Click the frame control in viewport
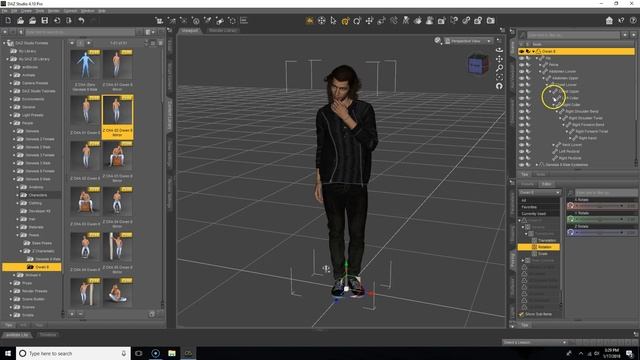Image resolution: width=640 pixels, height=360 pixels. 499,77
